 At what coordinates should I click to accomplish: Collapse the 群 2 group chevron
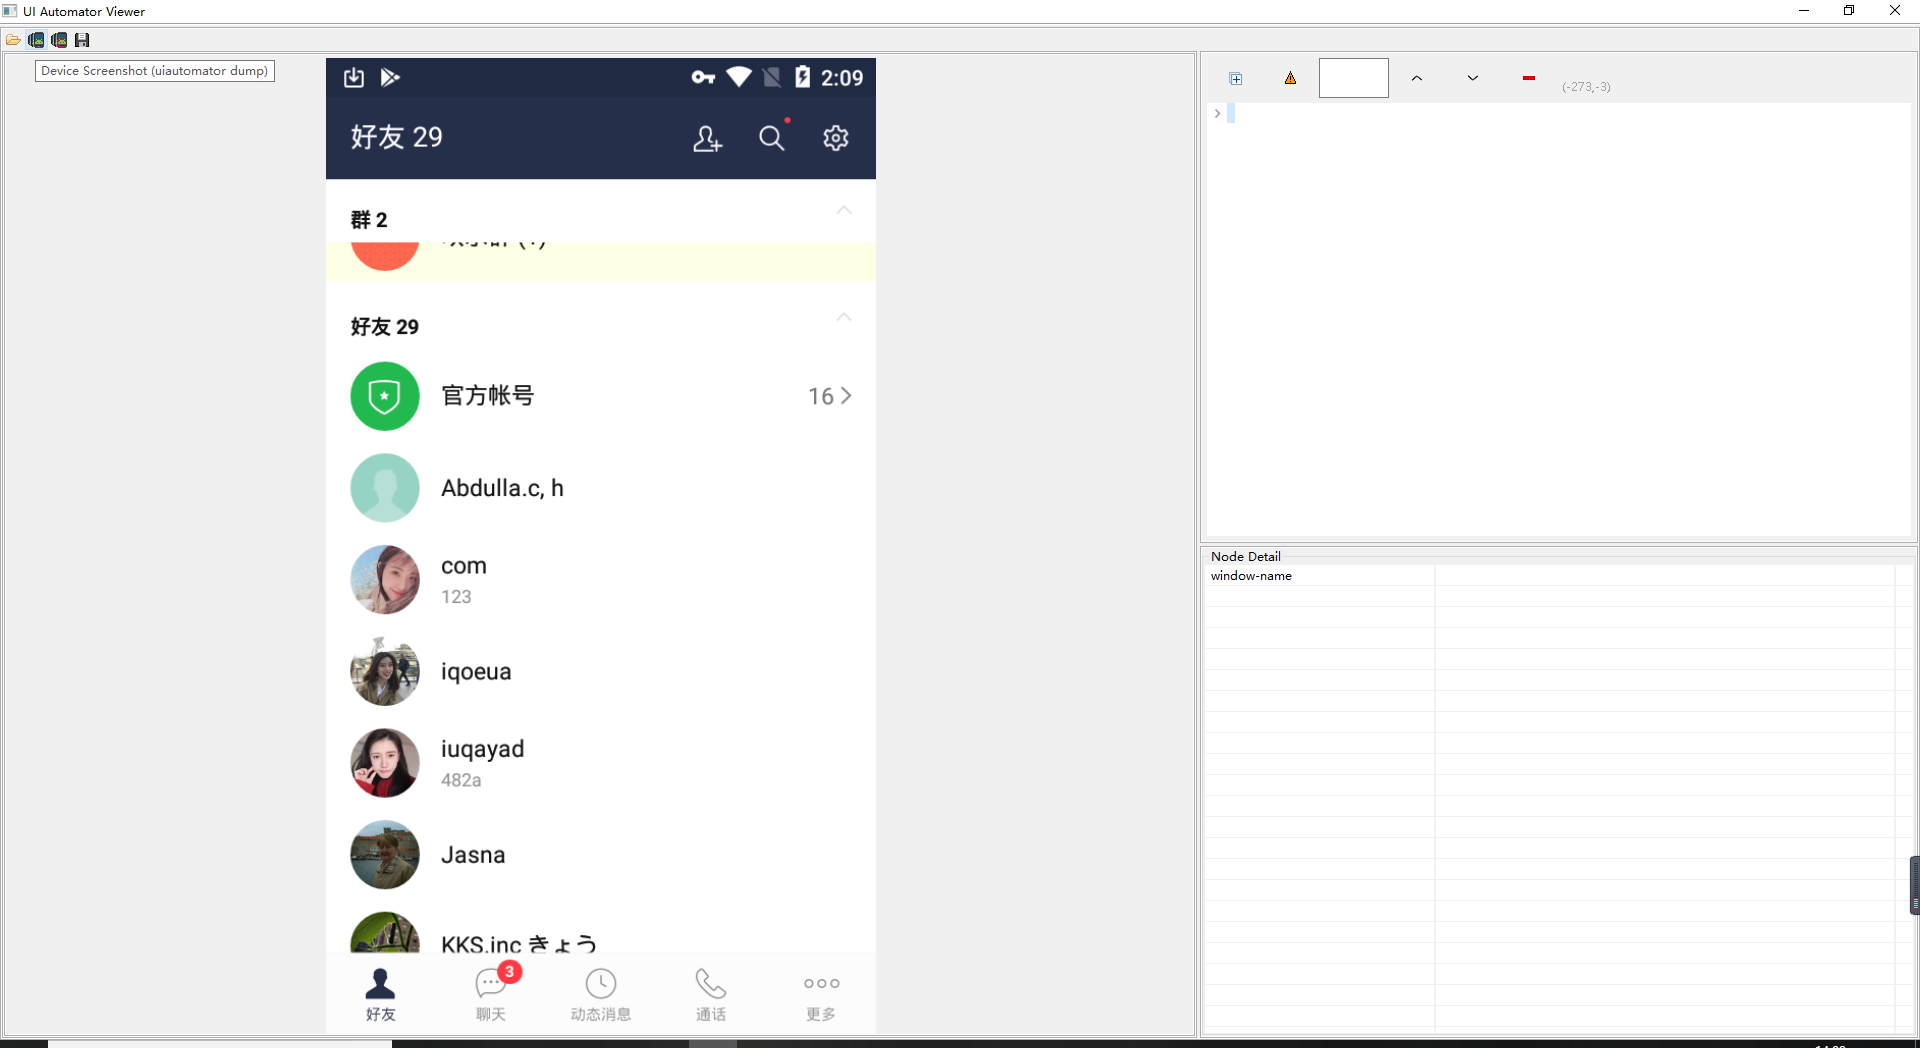click(843, 211)
